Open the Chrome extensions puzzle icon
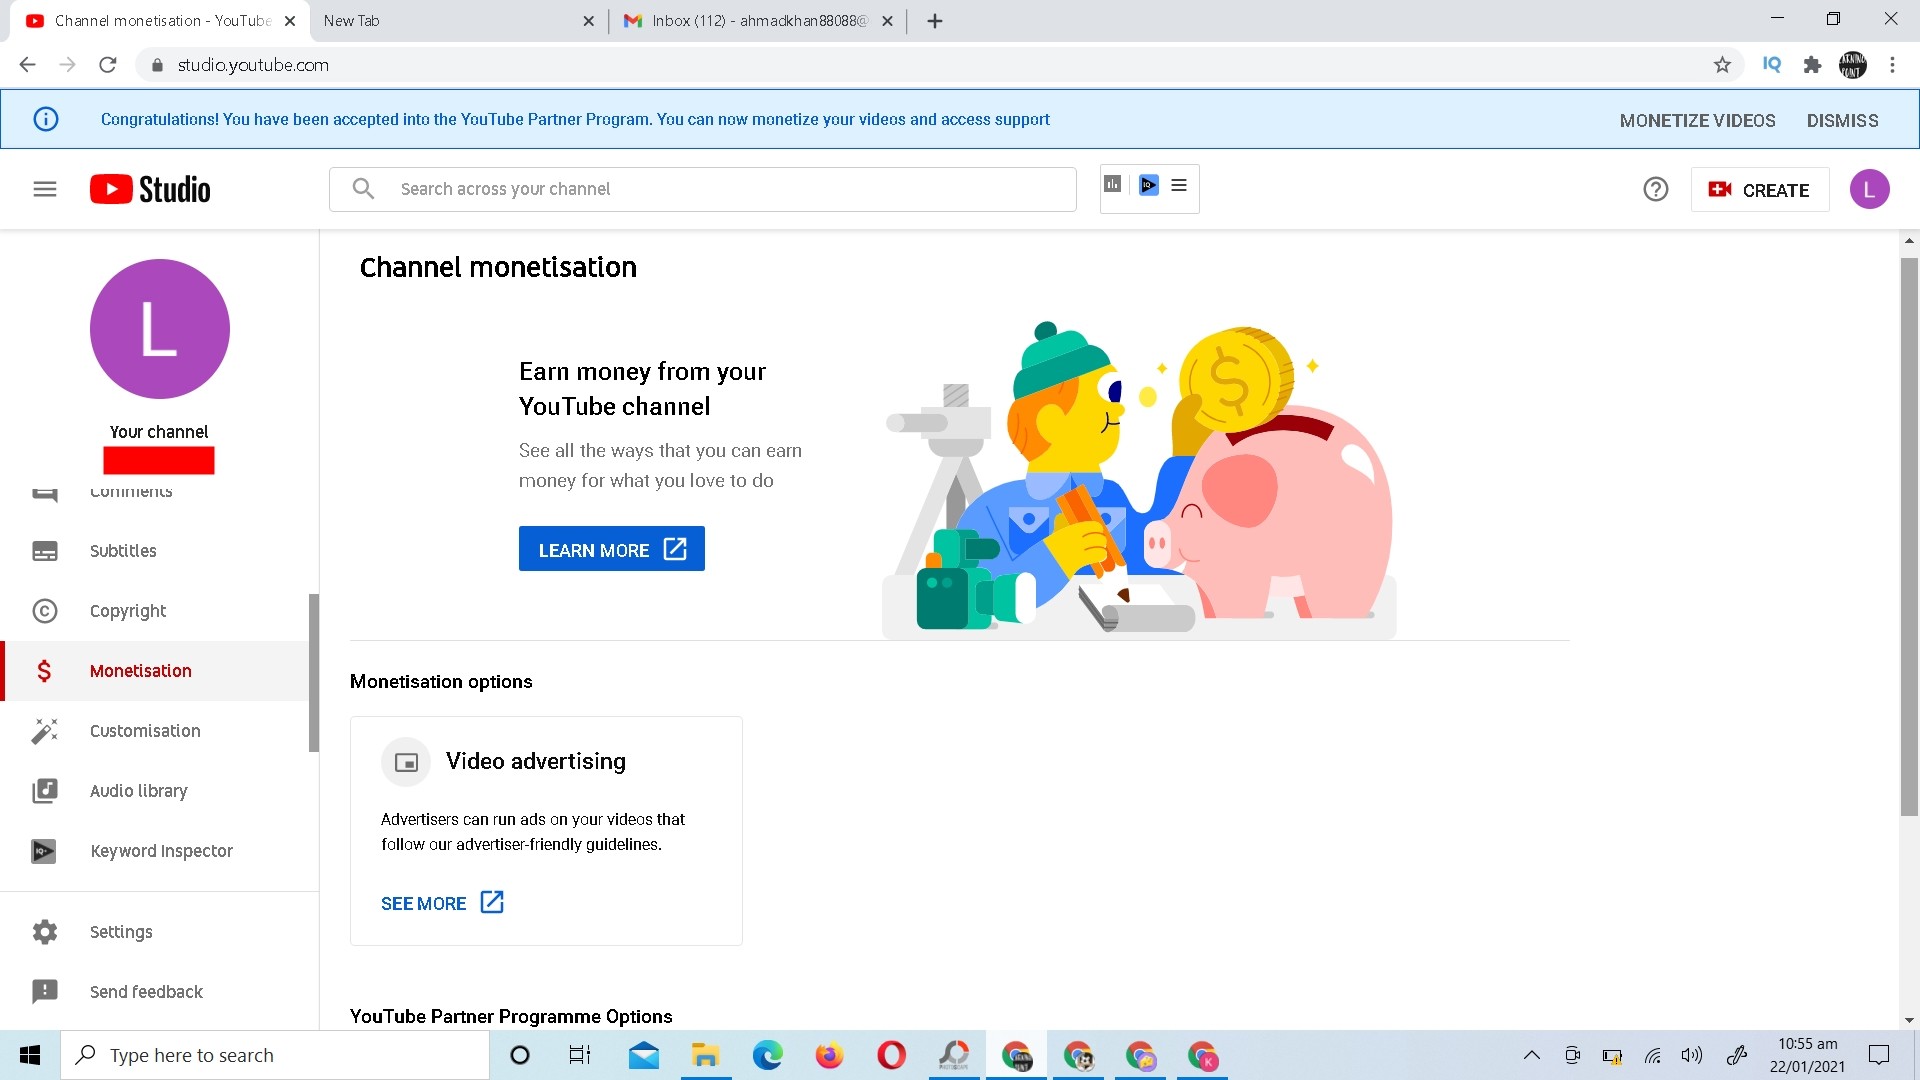Viewport: 1920px width, 1080px height. tap(1812, 65)
